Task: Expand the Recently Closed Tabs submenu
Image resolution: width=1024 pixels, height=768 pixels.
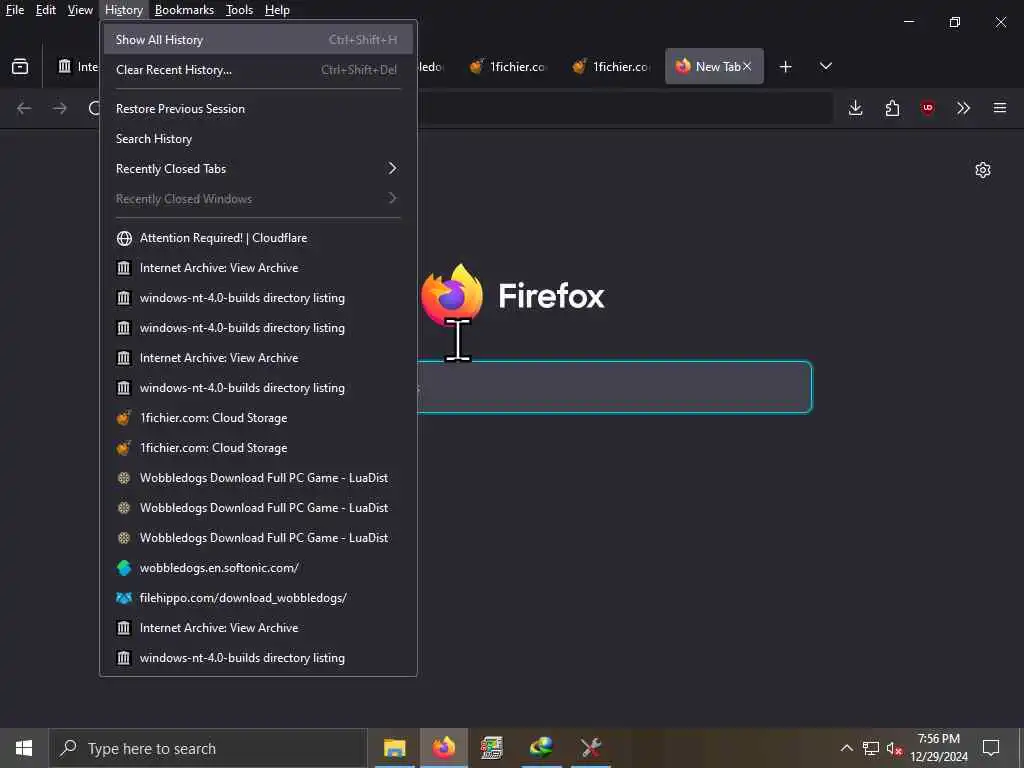Action: point(258,168)
